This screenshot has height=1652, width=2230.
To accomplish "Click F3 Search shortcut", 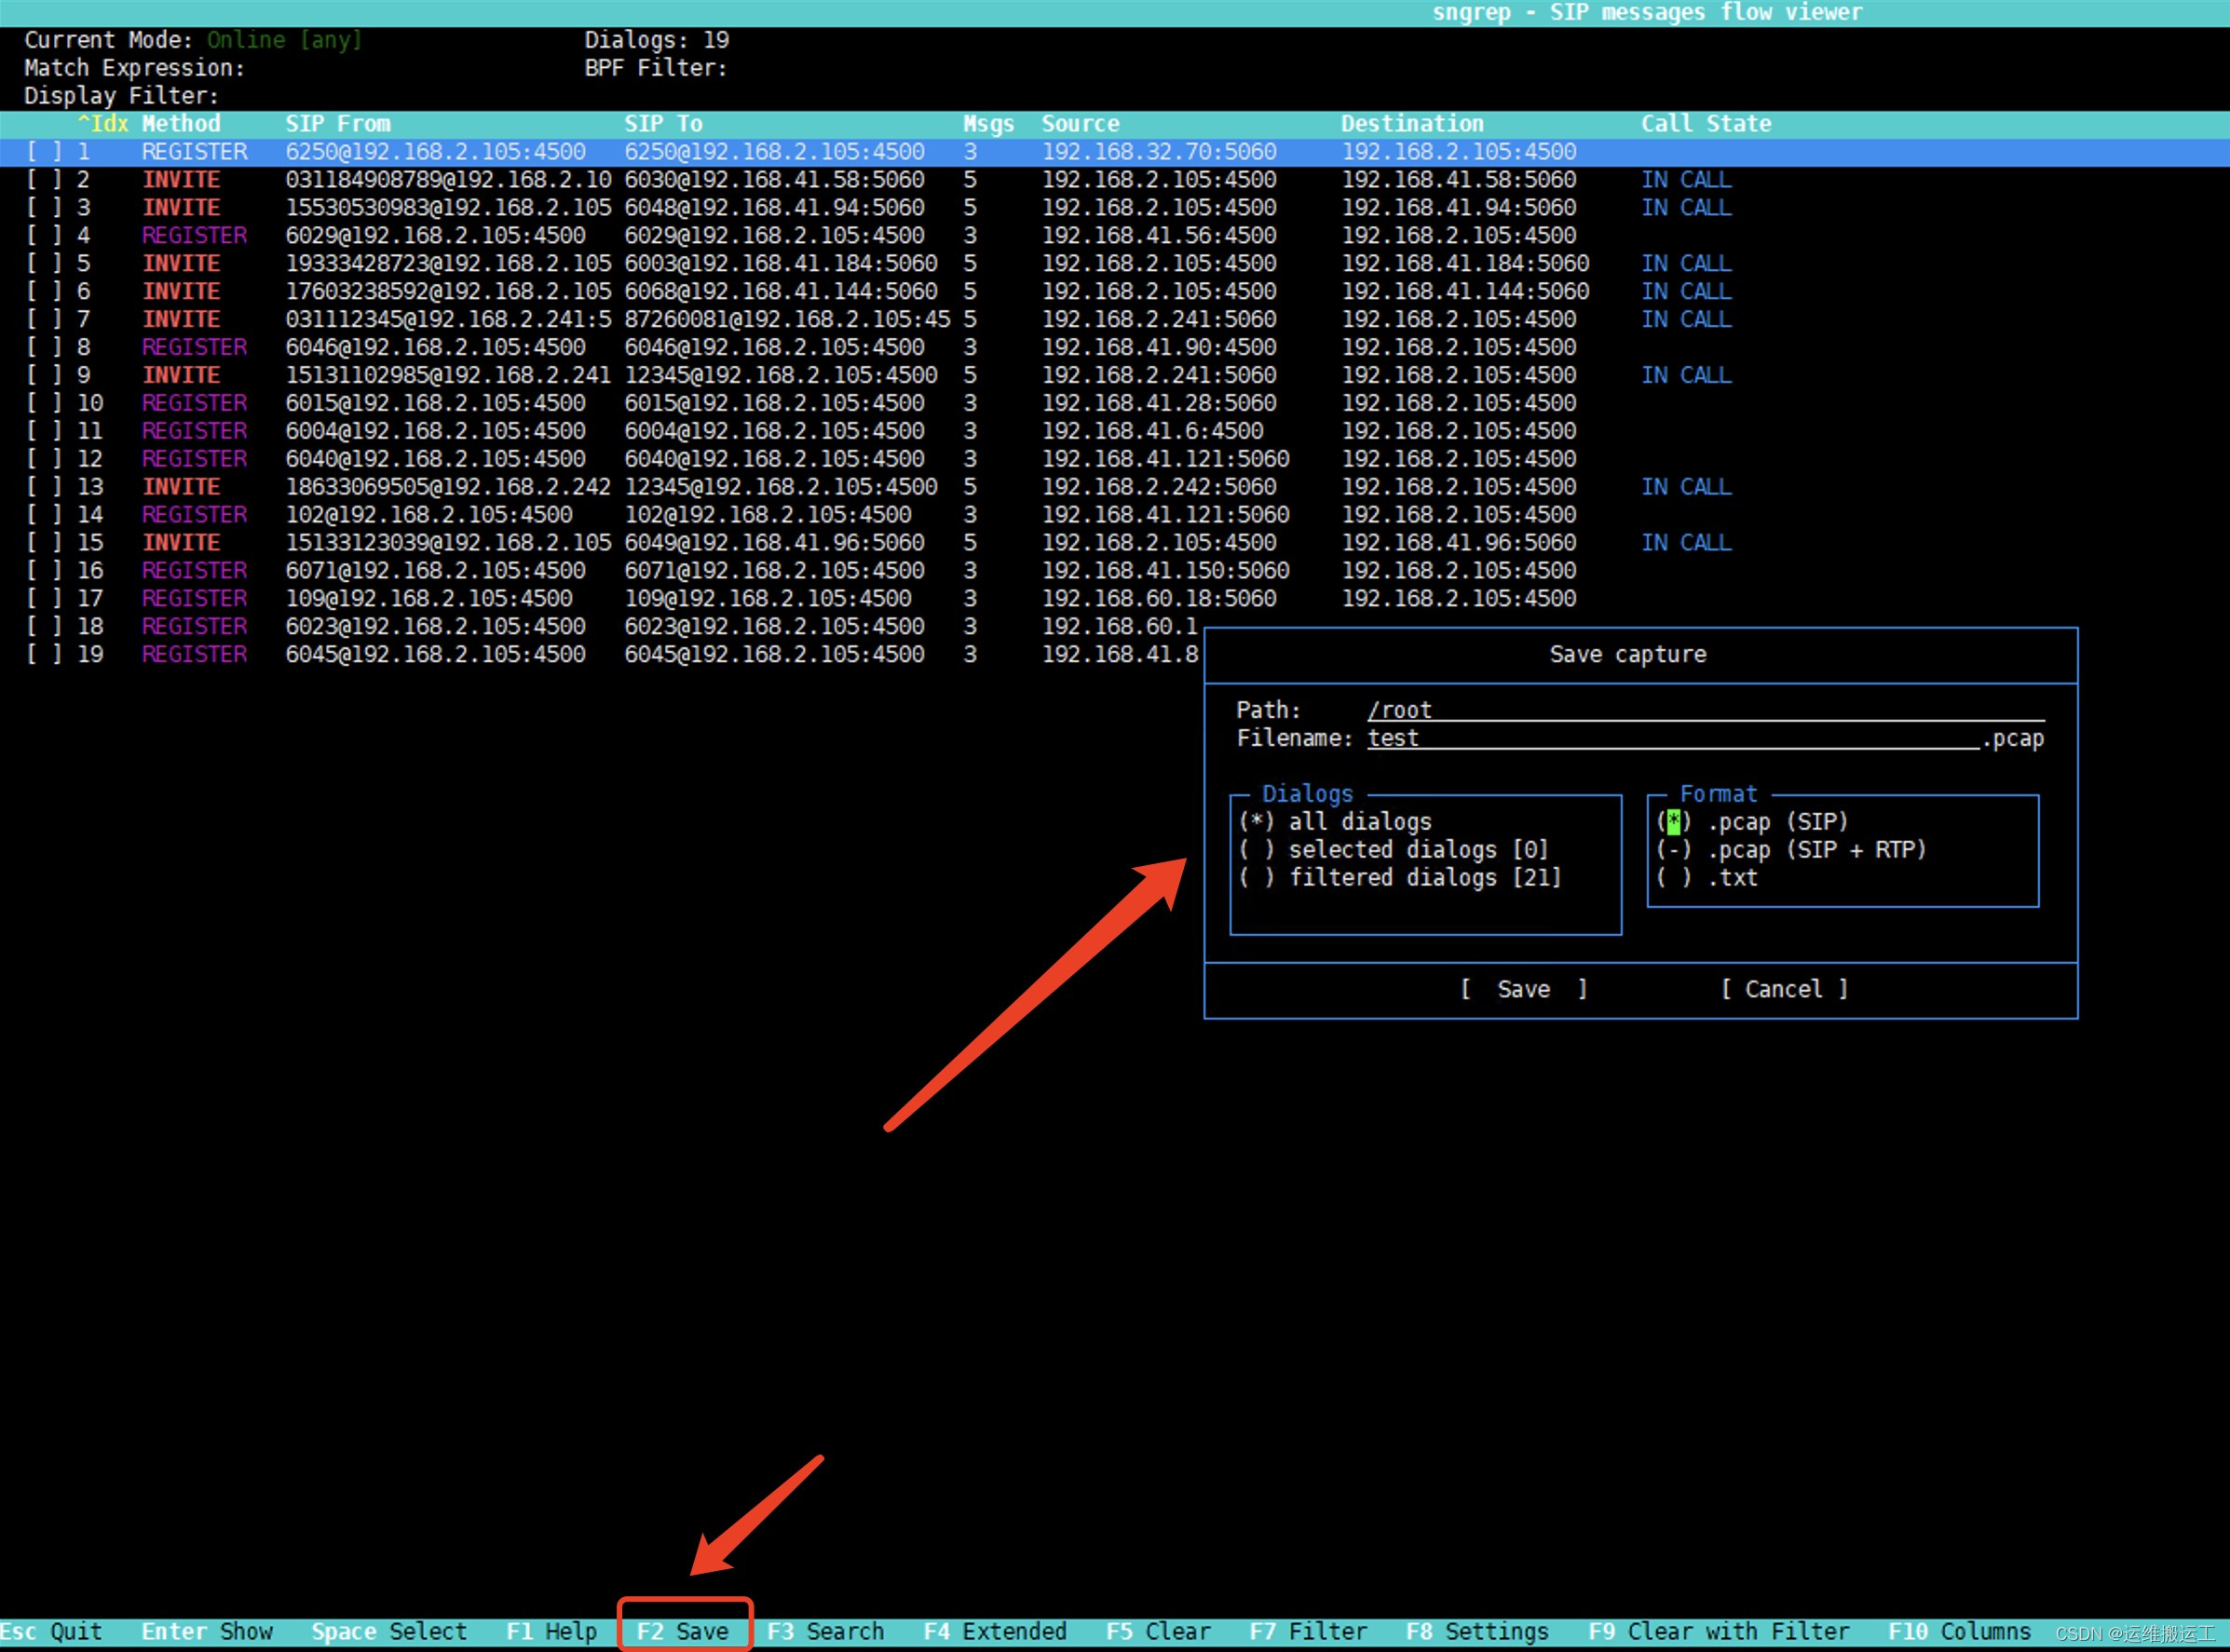I will pos(825,1631).
